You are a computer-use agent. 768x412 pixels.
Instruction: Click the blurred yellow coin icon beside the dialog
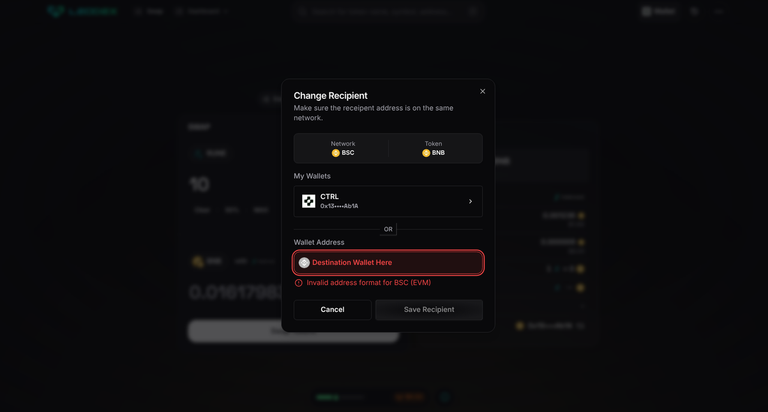[x=198, y=262]
